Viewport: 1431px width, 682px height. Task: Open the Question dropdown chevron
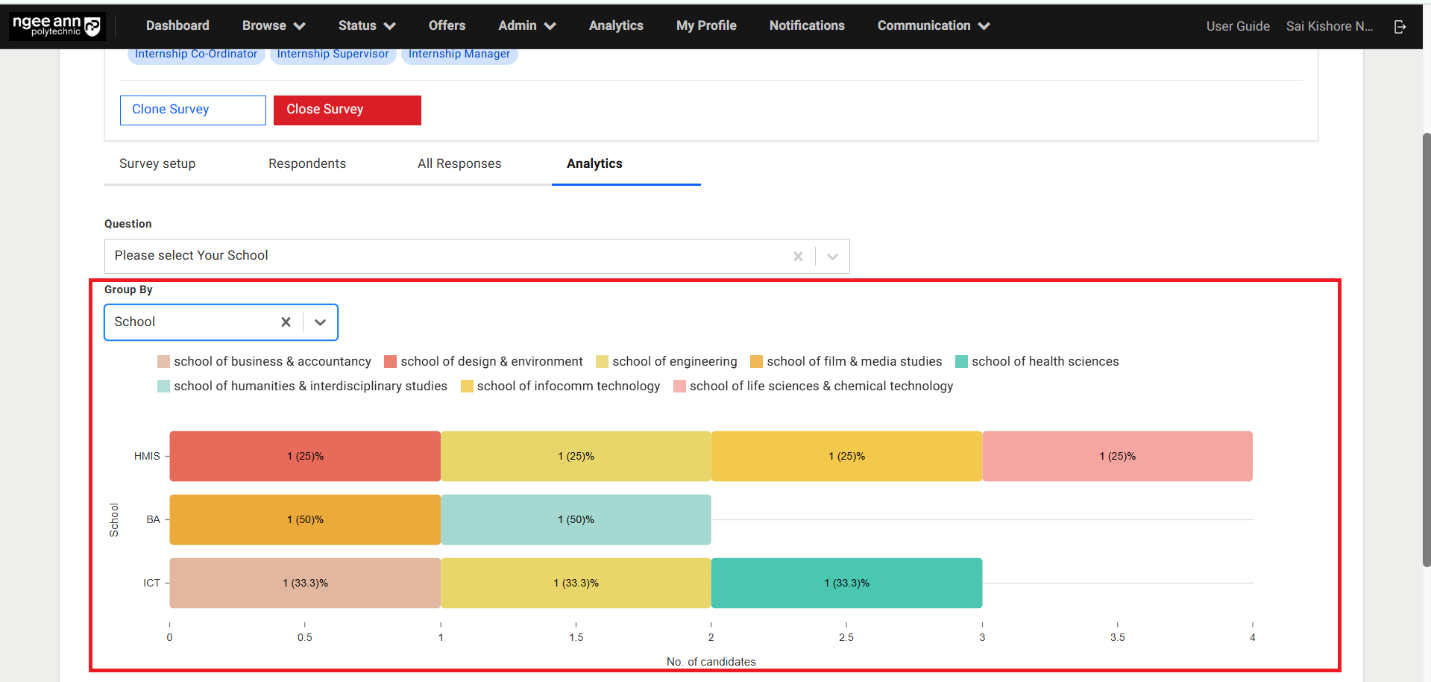[832, 256]
